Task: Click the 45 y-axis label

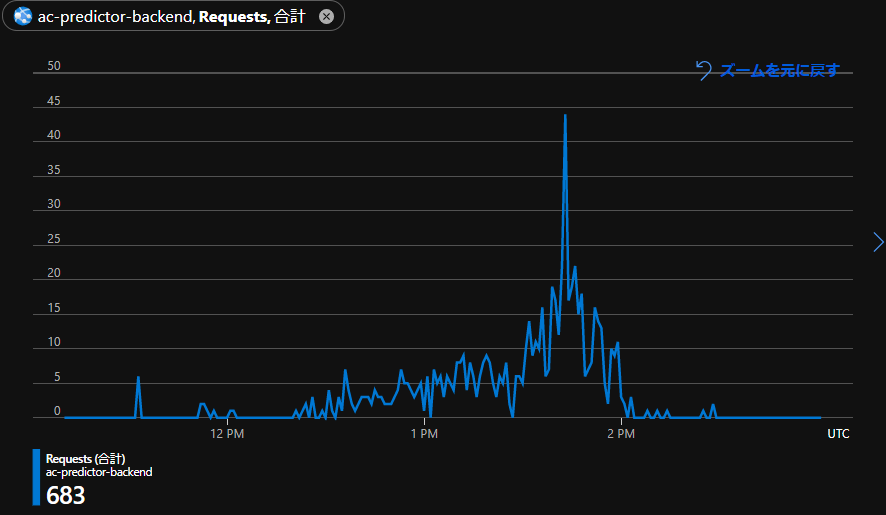Action: point(54,101)
